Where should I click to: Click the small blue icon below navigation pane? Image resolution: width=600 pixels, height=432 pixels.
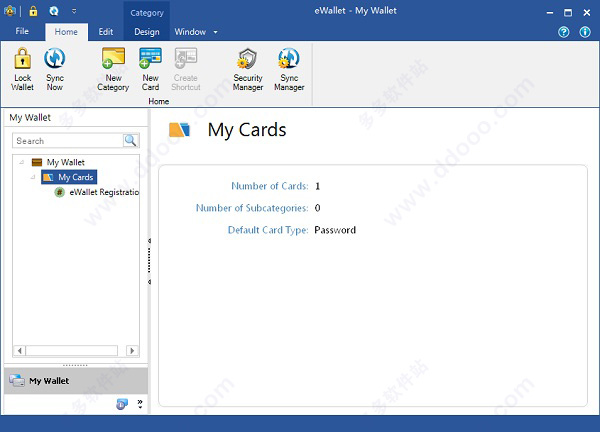click(122, 404)
